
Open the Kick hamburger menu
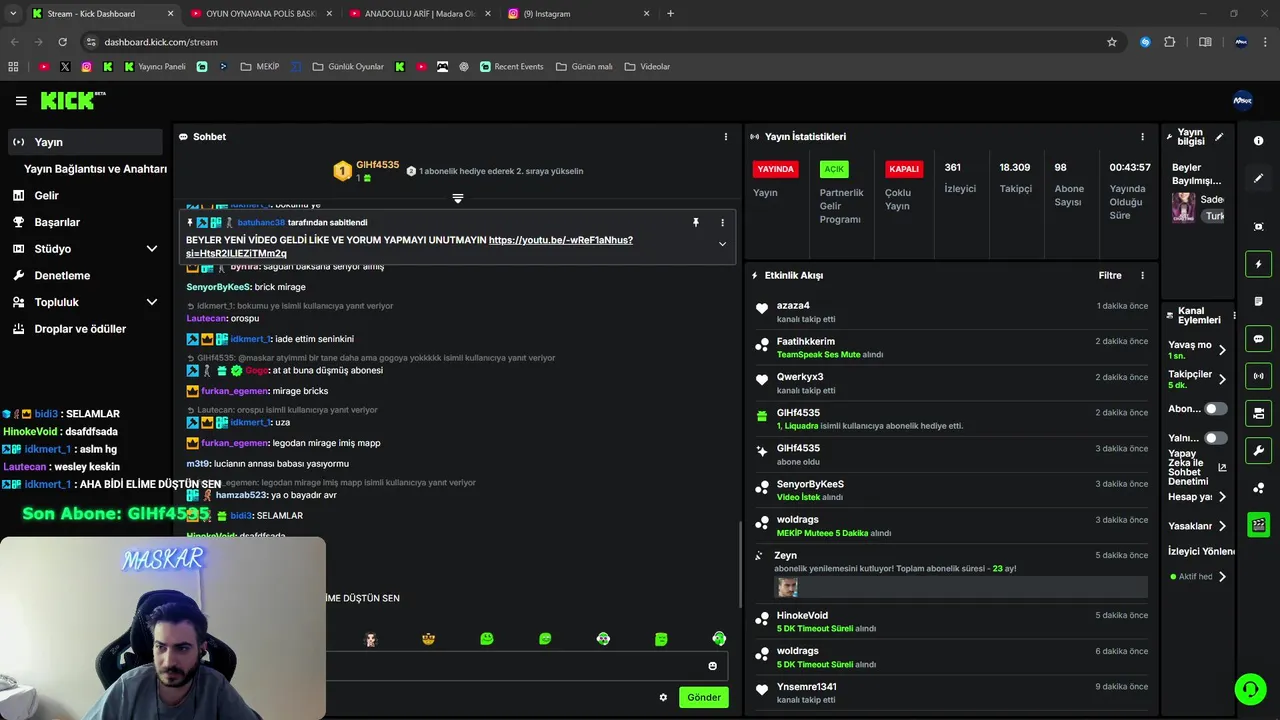coord(21,101)
